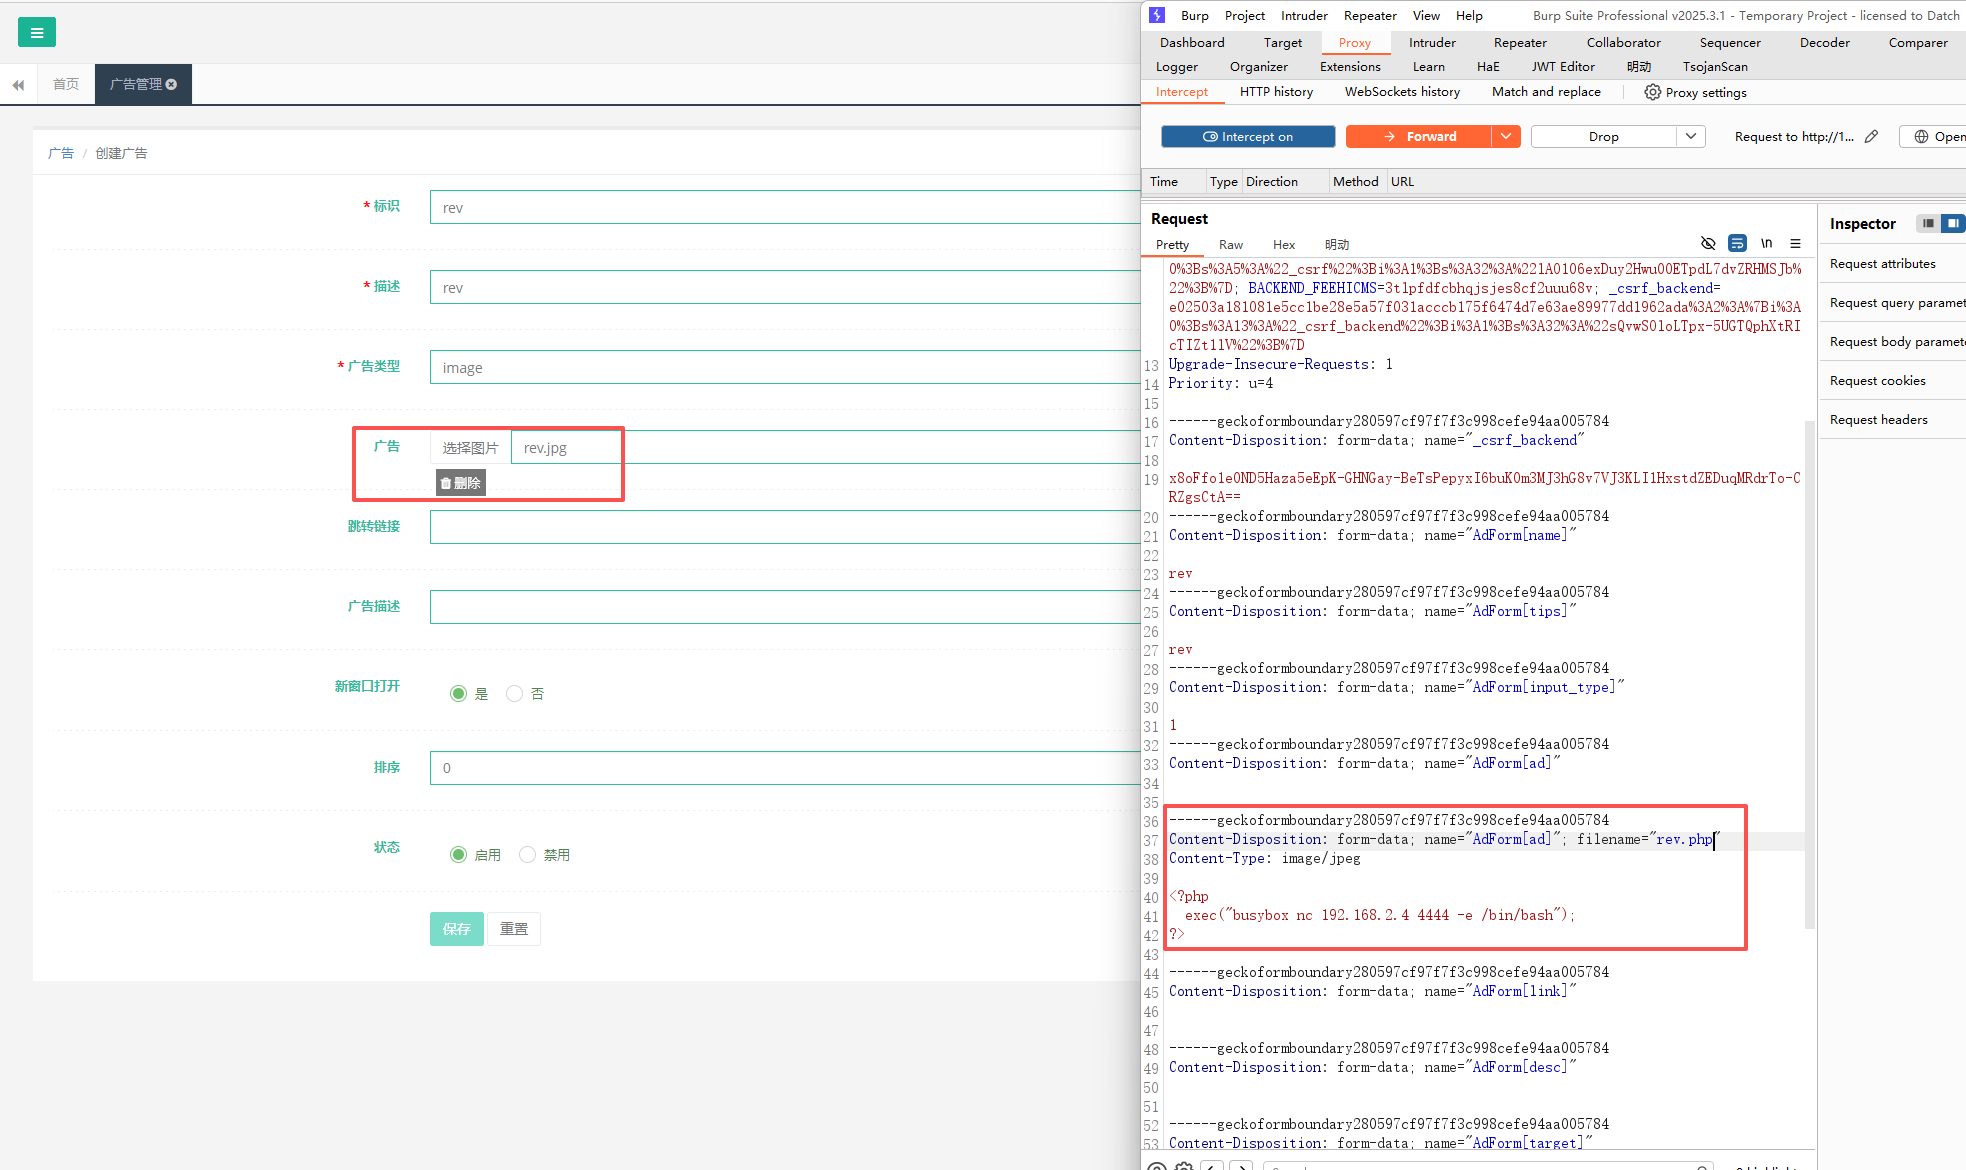1966x1170 pixels.
Task: Click the 删除 delete image button
Action: 460,483
